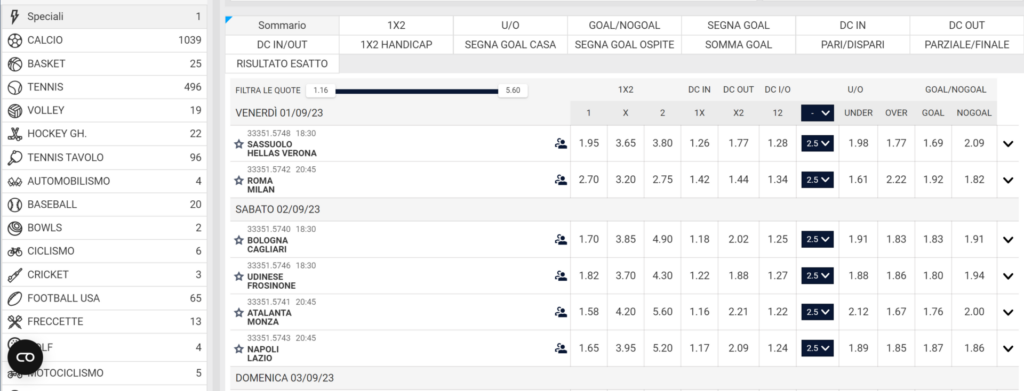Viewport: 1024px width, 391px height.
Task: Click the Speciali lightning icon
Action: click(x=14, y=16)
